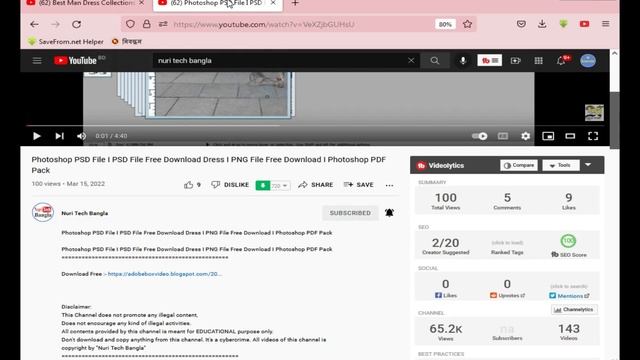640x360 pixels.
Task: Switch to theater mode
Action: tap(570, 136)
